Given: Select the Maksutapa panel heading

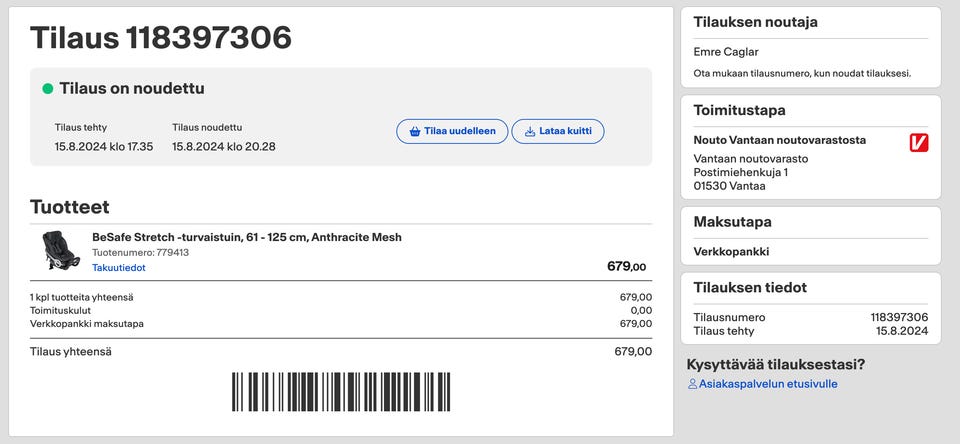Looking at the screenshot, I should click(x=732, y=221).
